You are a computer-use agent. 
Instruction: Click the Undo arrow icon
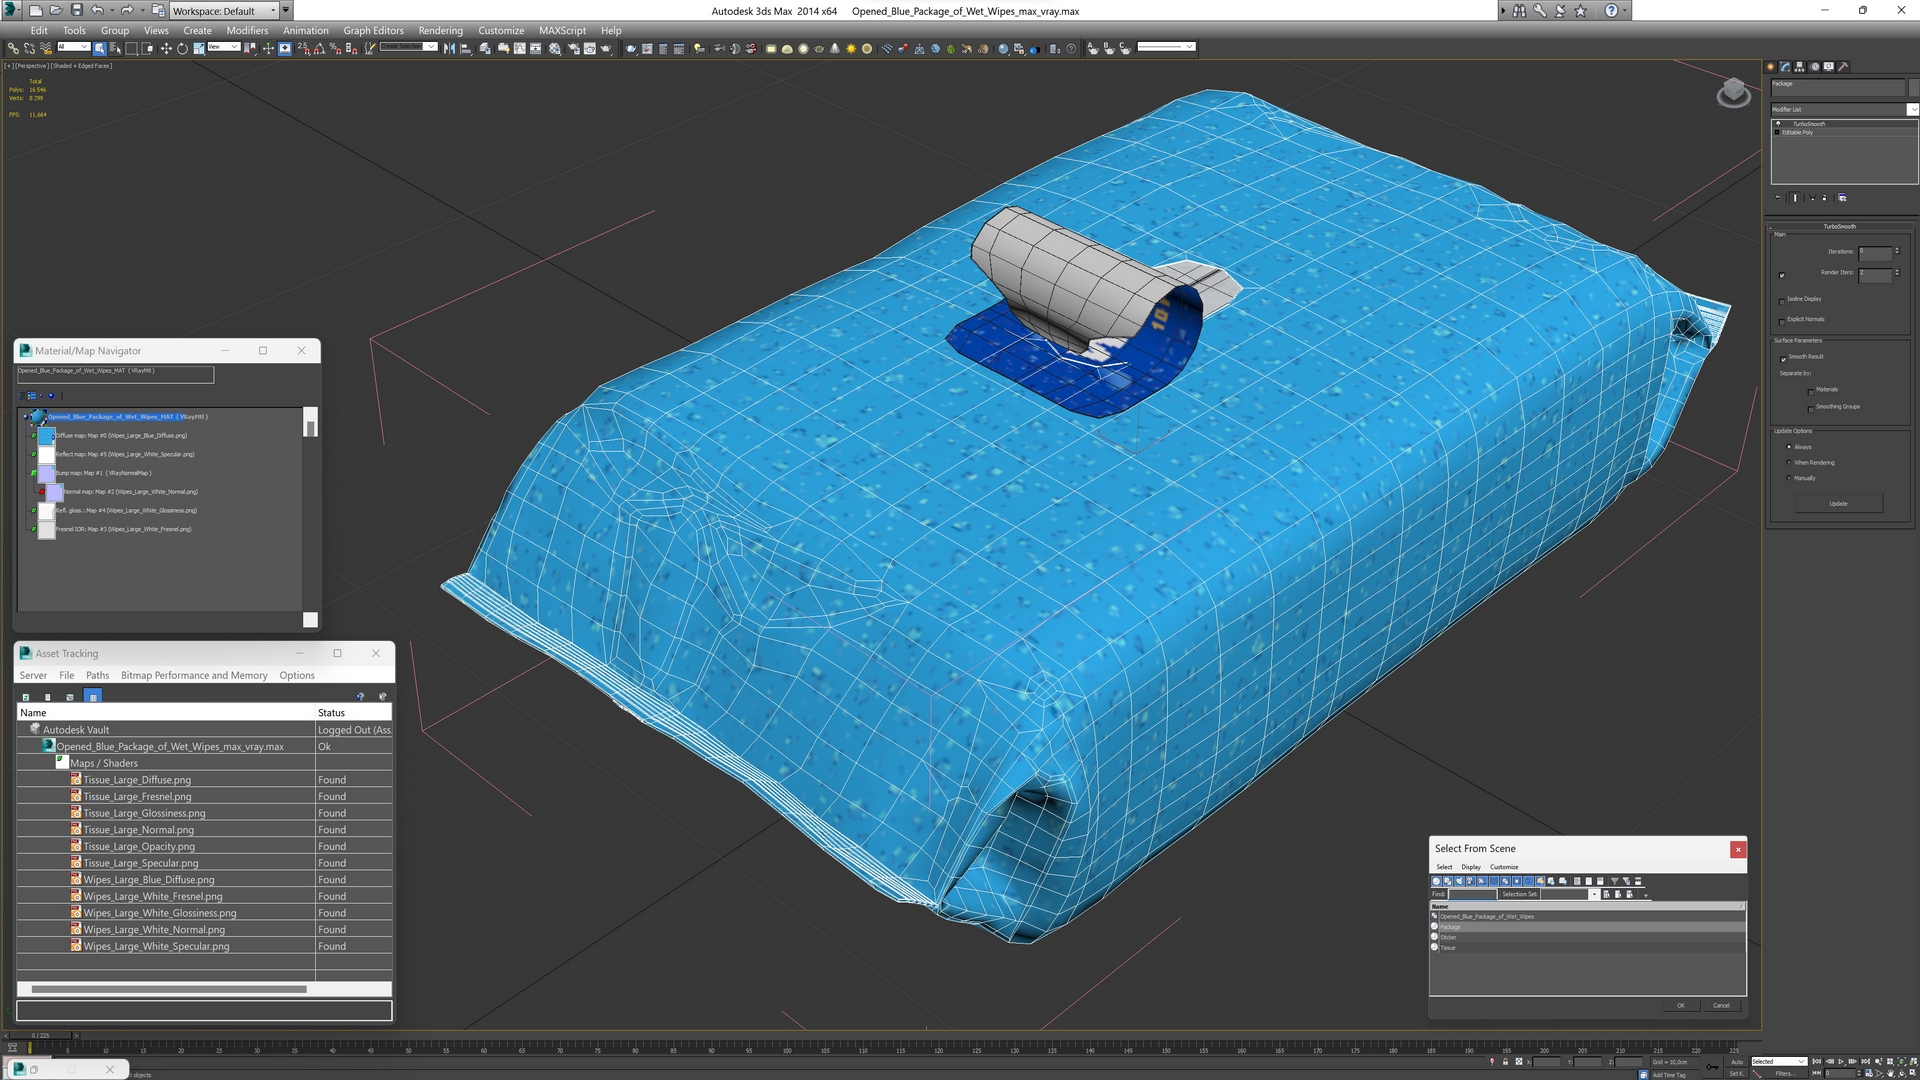pyautogui.click(x=97, y=10)
